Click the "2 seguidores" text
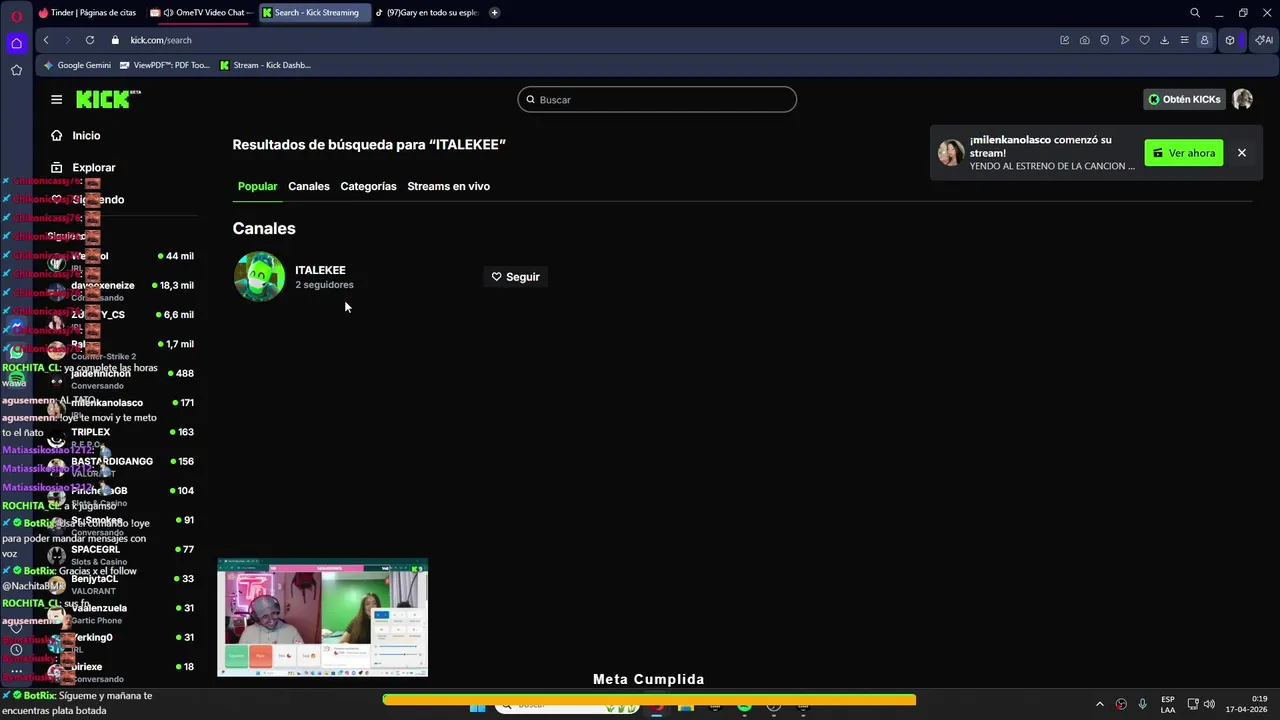The image size is (1280, 720). tap(324, 285)
